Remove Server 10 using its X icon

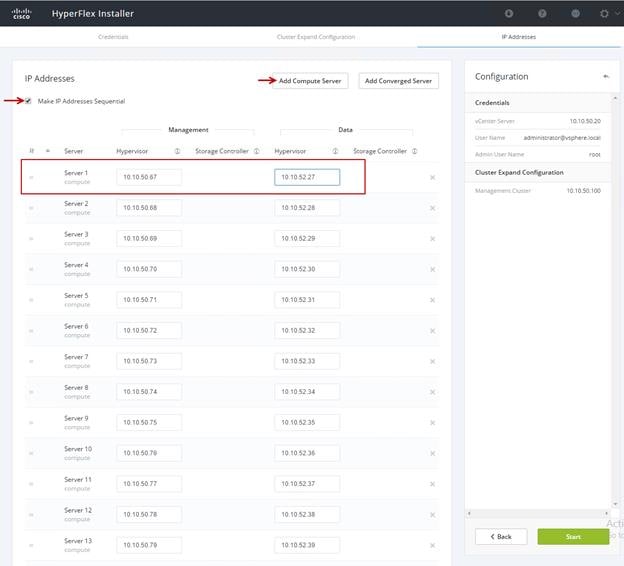(433, 453)
